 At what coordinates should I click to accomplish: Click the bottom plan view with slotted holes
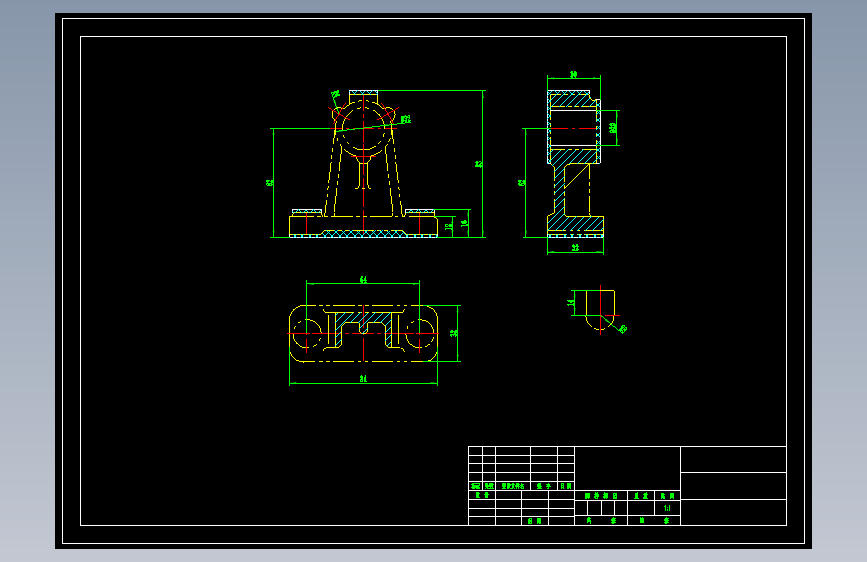363,334
